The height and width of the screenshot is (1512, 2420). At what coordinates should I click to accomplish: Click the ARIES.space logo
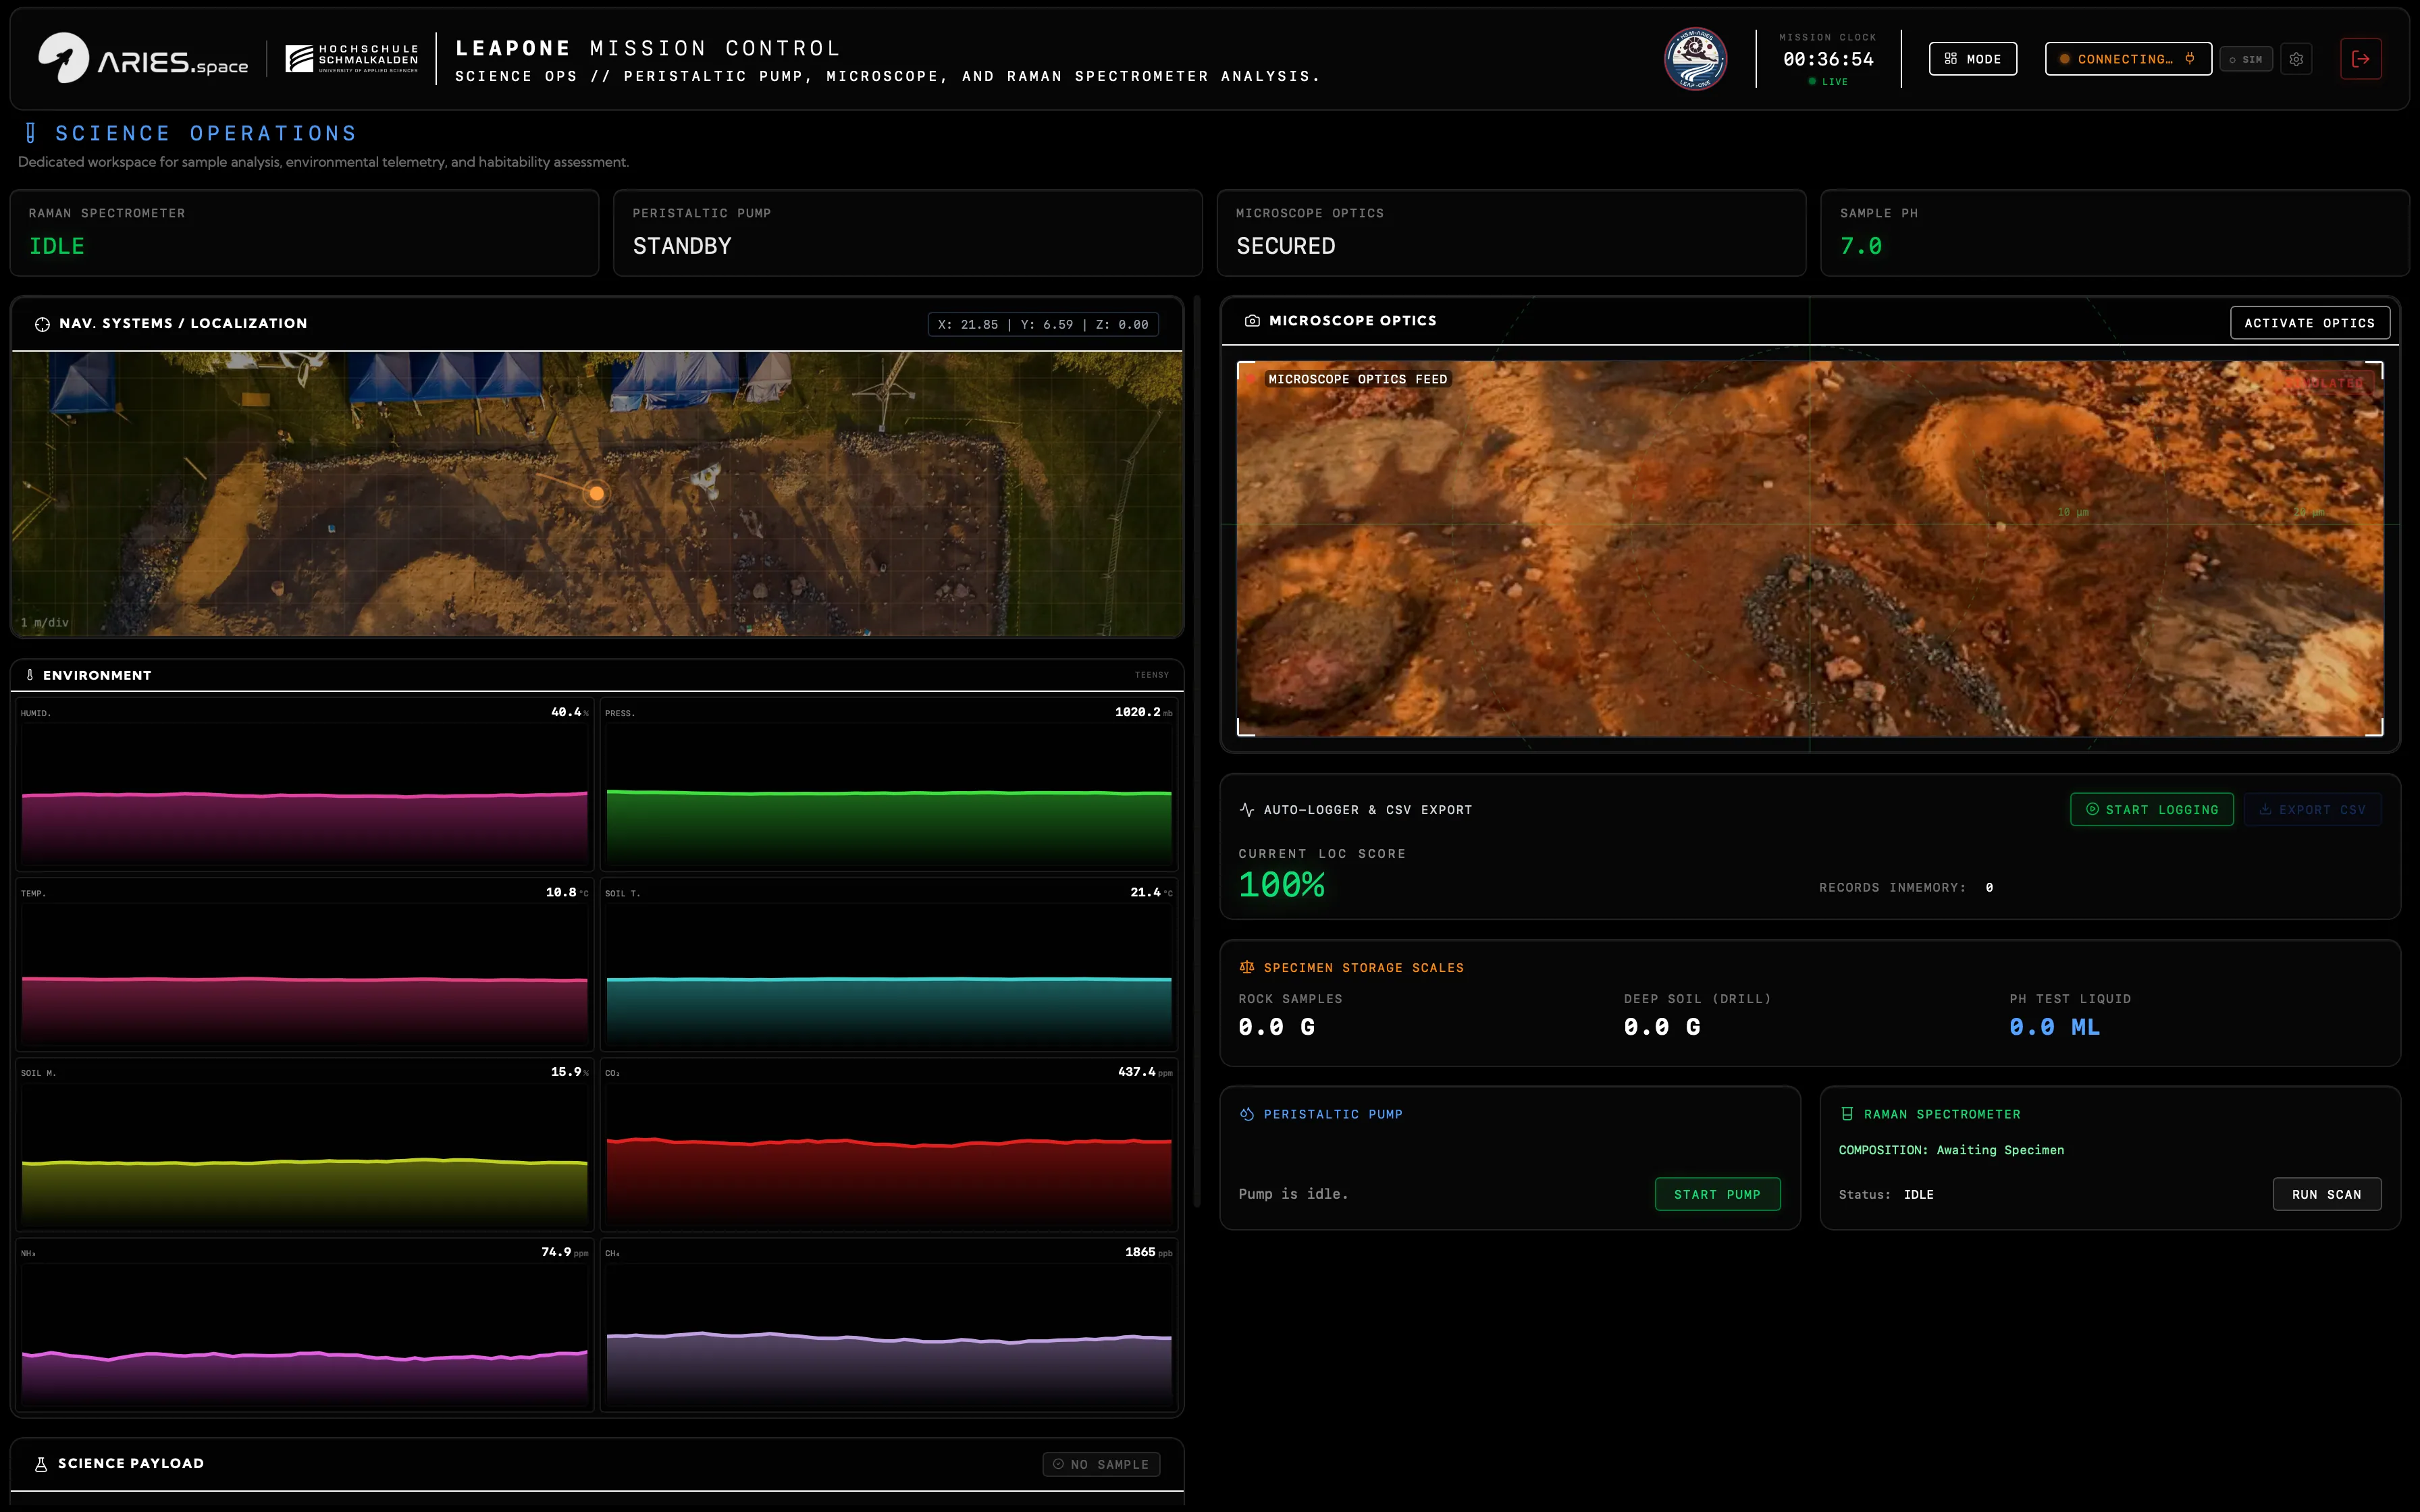coord(143,59)
